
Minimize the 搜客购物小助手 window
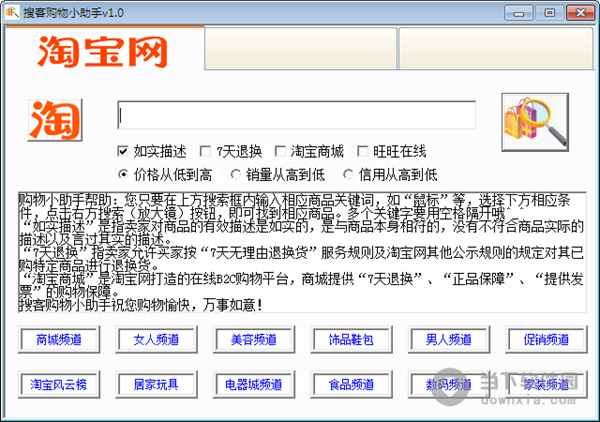coord(518,13)
